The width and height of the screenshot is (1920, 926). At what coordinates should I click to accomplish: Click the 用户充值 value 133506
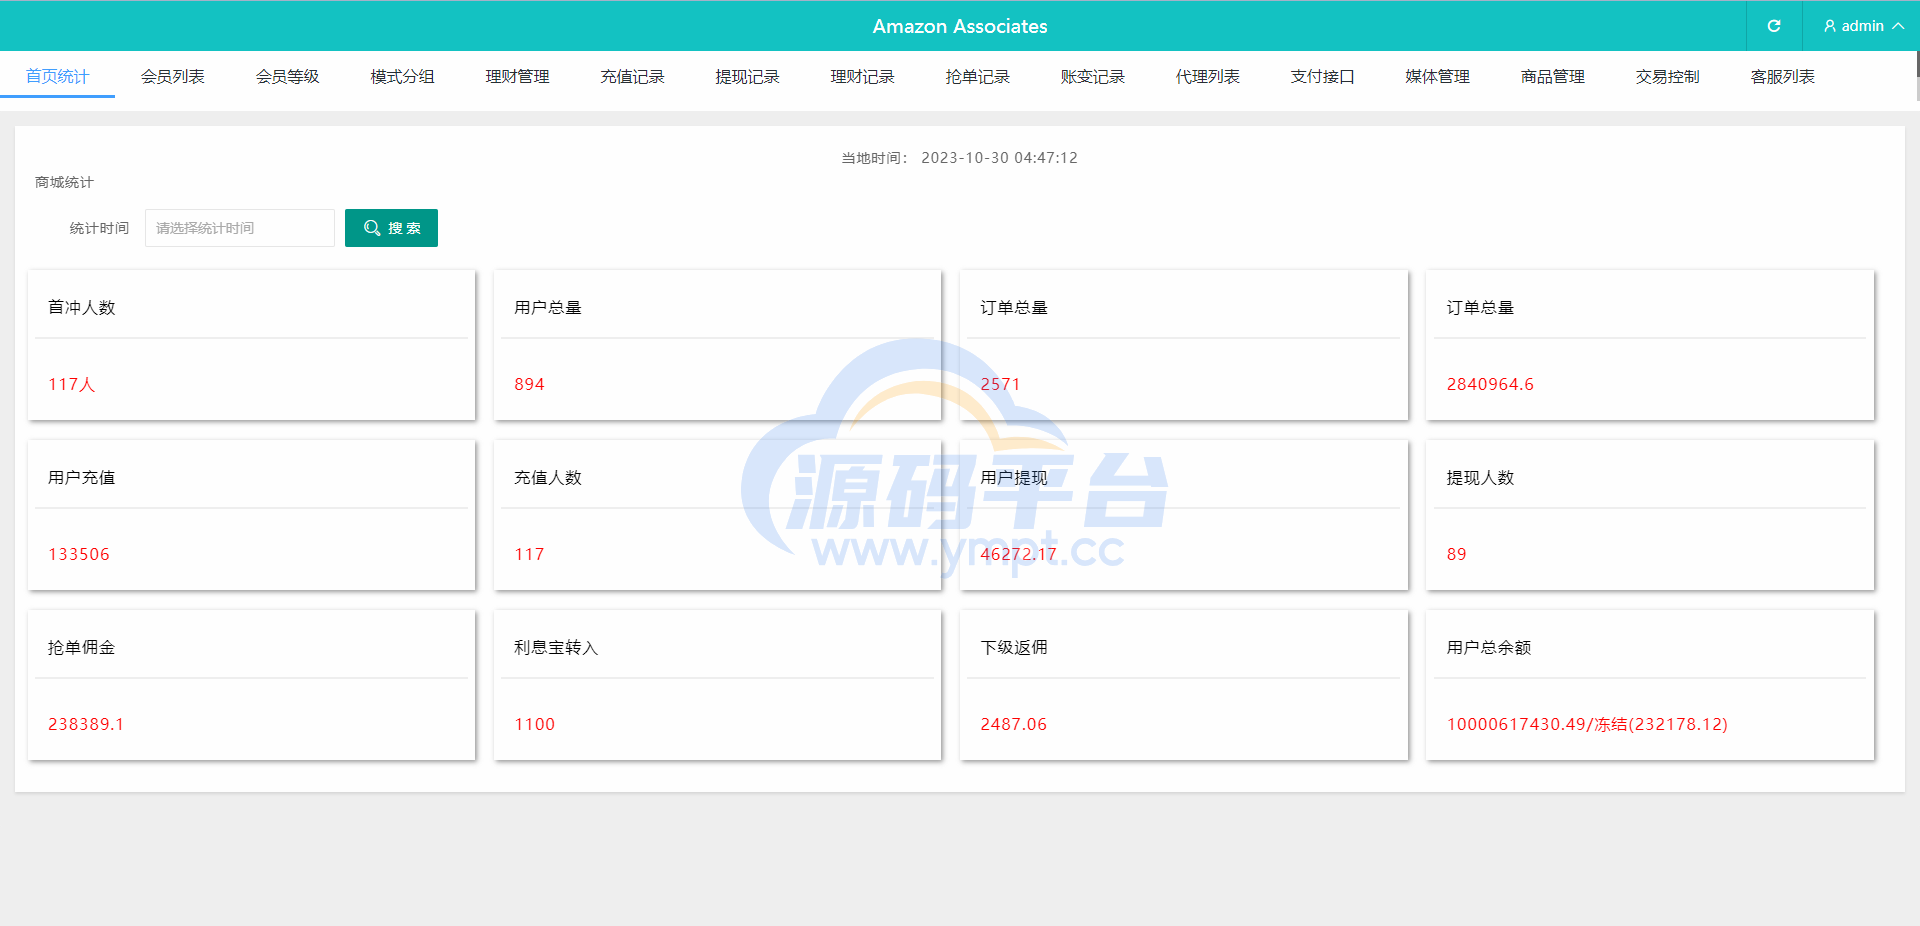coord(79,554)
